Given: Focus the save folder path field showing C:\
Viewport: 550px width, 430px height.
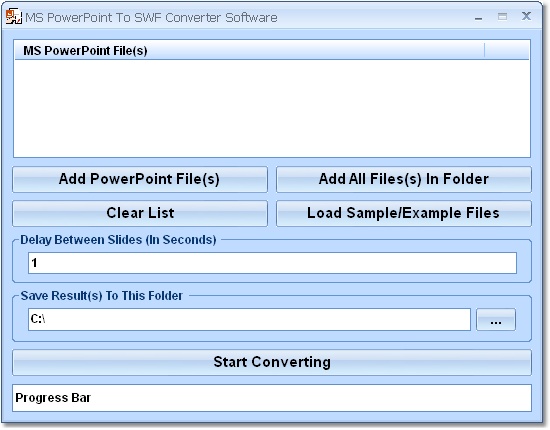Looking at the screenshot, I should click(249, 320).
